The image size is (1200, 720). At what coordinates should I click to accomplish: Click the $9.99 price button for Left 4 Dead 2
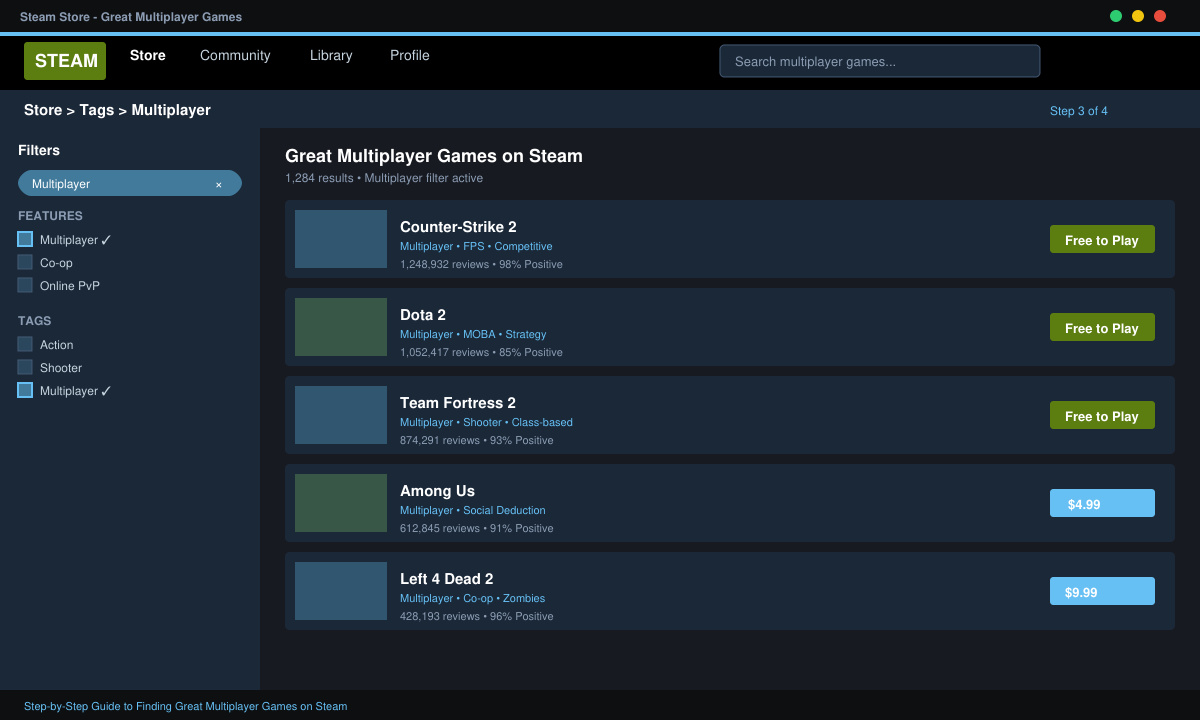(x=1102, y=591)
